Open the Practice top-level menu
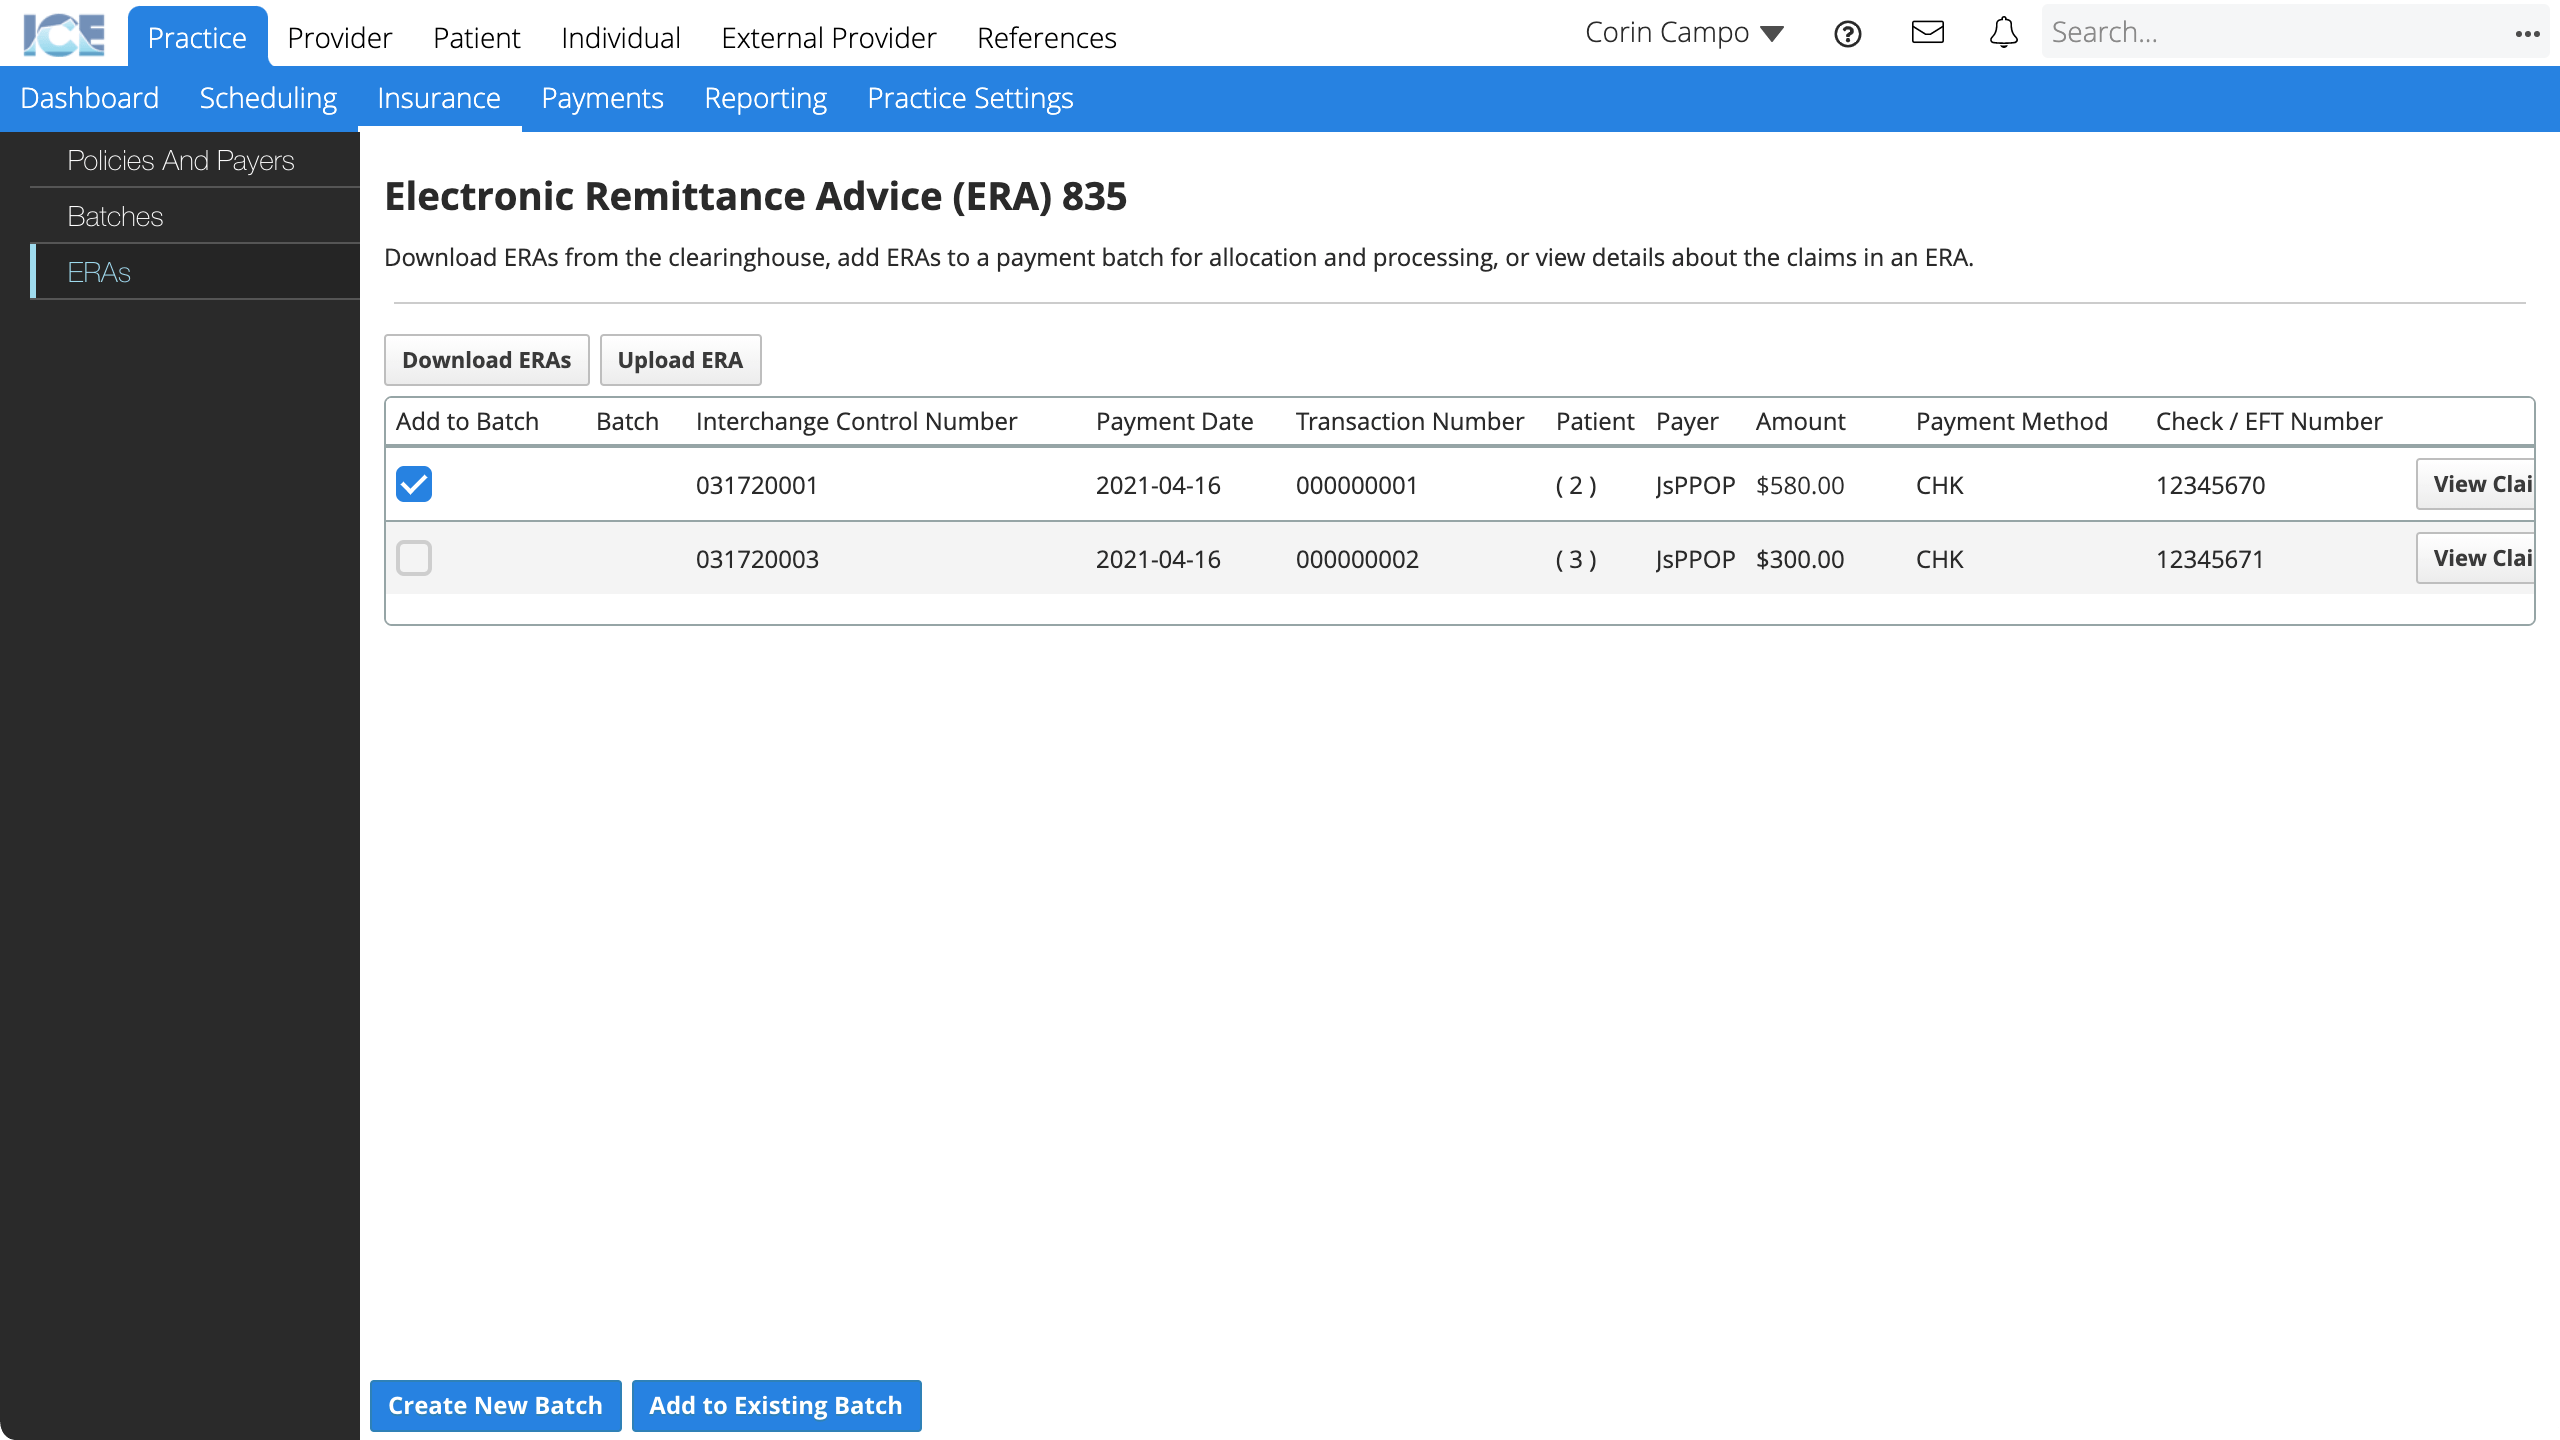 [197, 37]
